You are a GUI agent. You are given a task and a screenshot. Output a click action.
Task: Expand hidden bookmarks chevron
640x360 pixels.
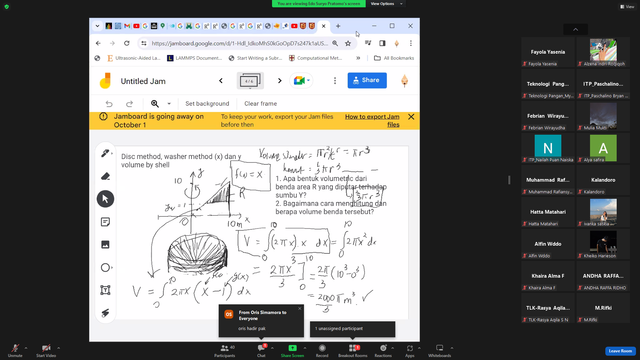358,58
